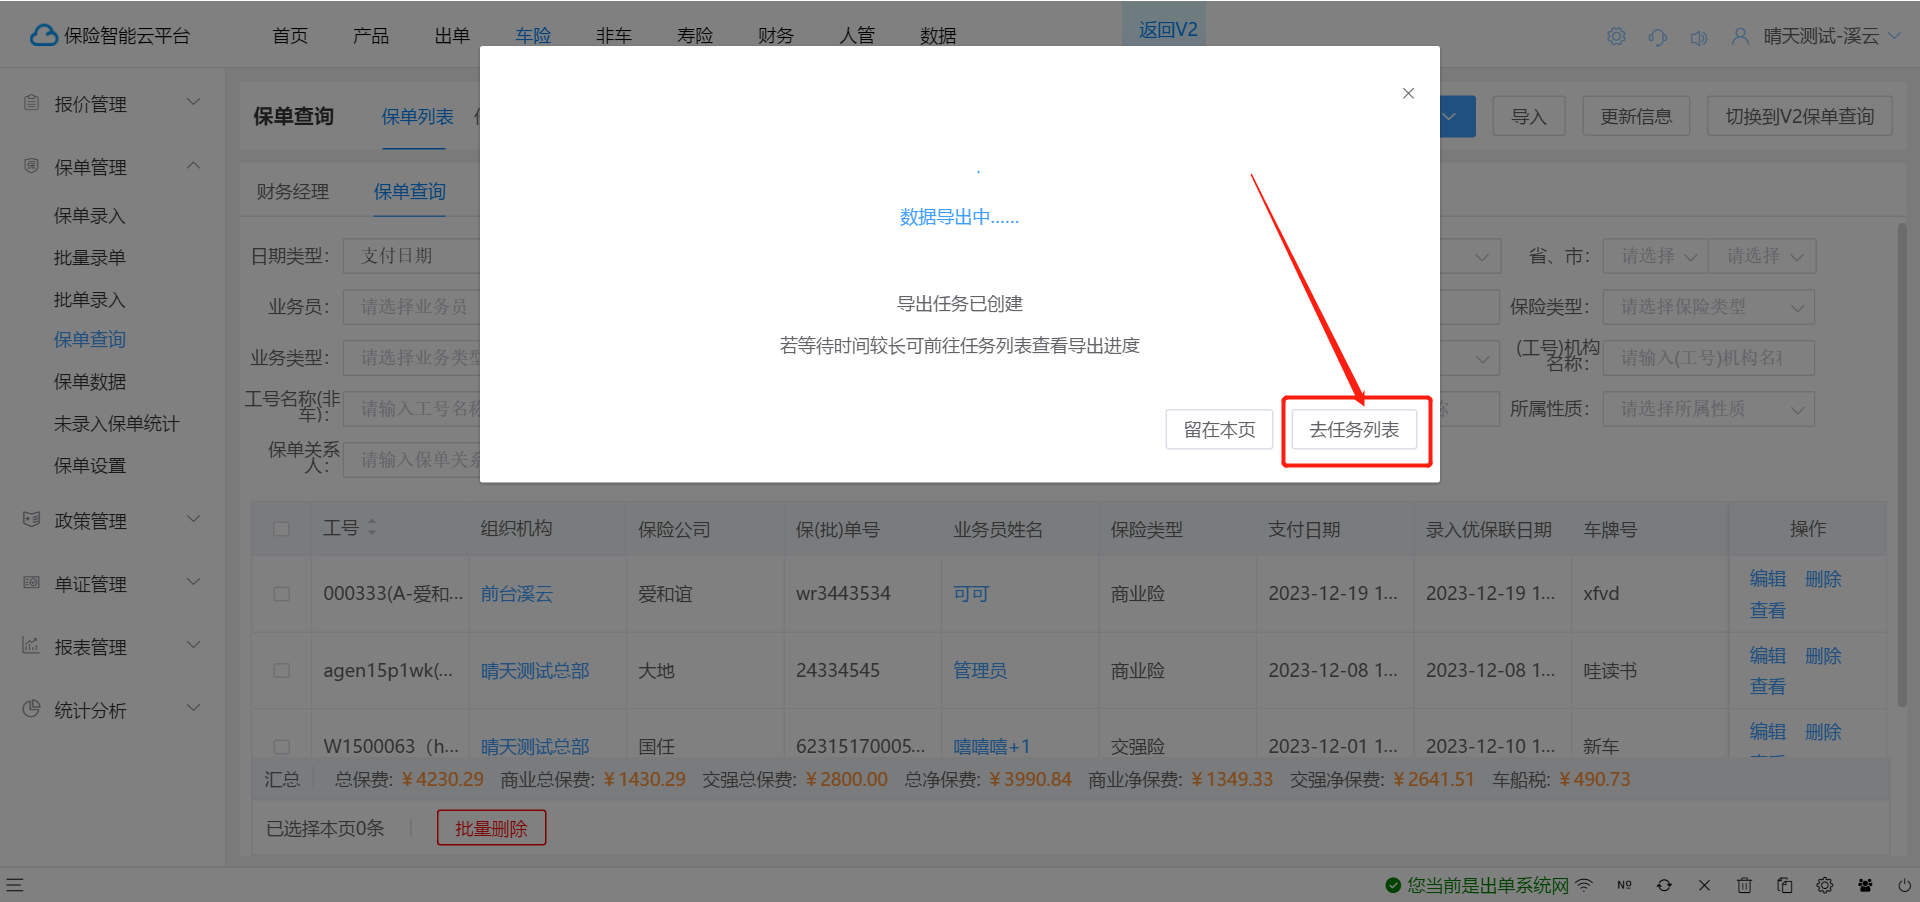
Task: Click the 政策管理 sidebar icon
Action: coord(31,520)
